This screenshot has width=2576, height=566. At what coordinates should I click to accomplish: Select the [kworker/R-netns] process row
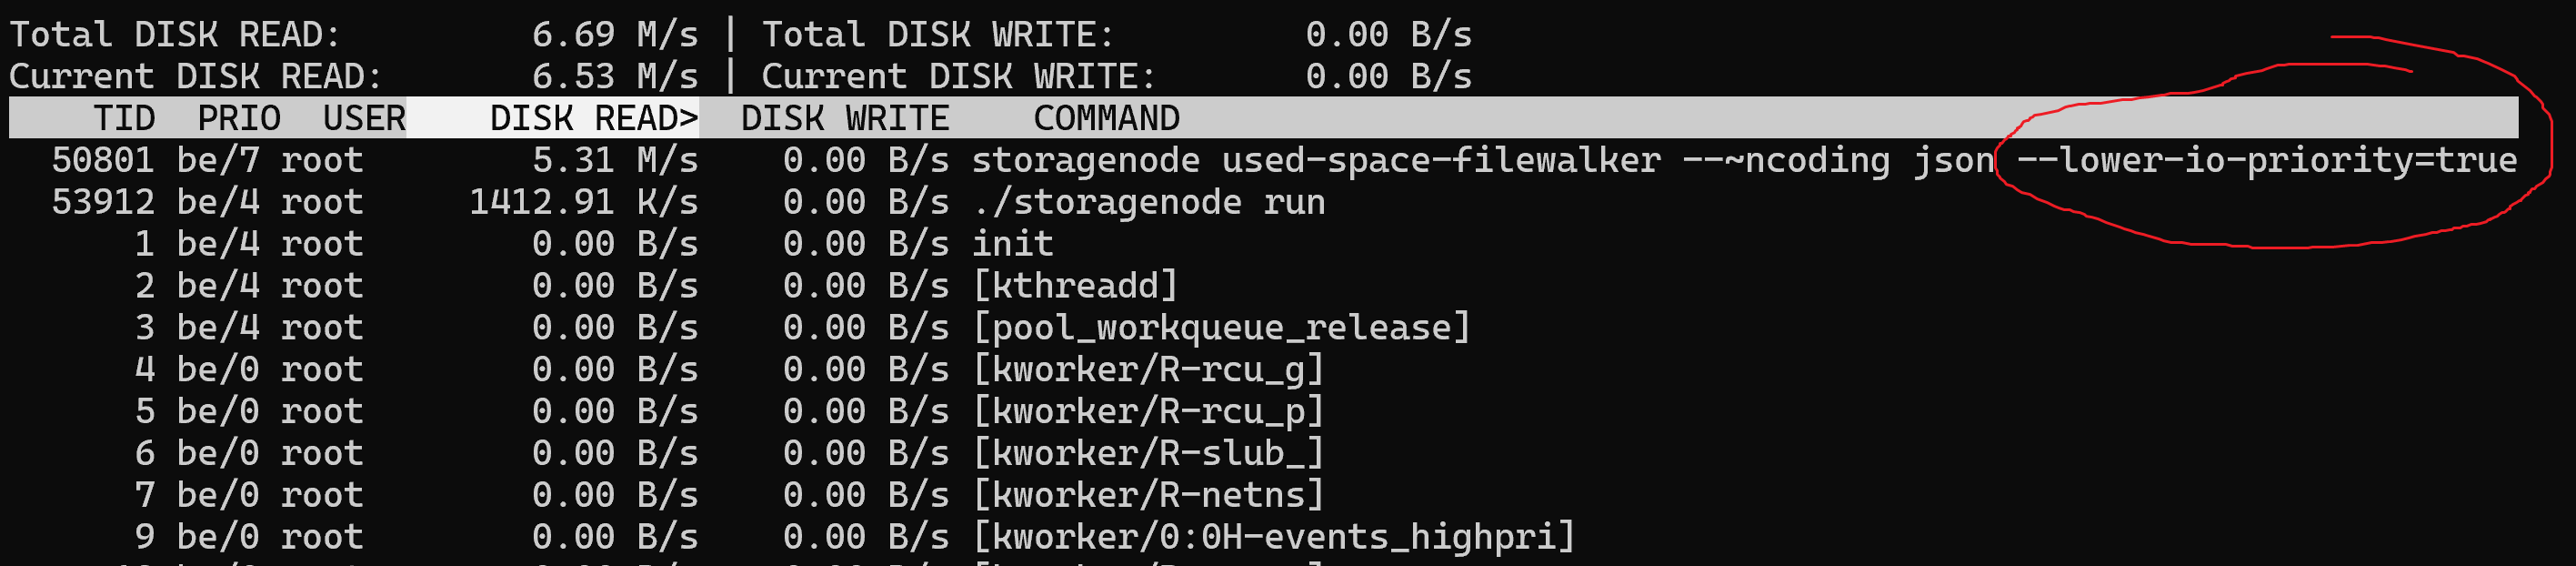(1148, 495)
